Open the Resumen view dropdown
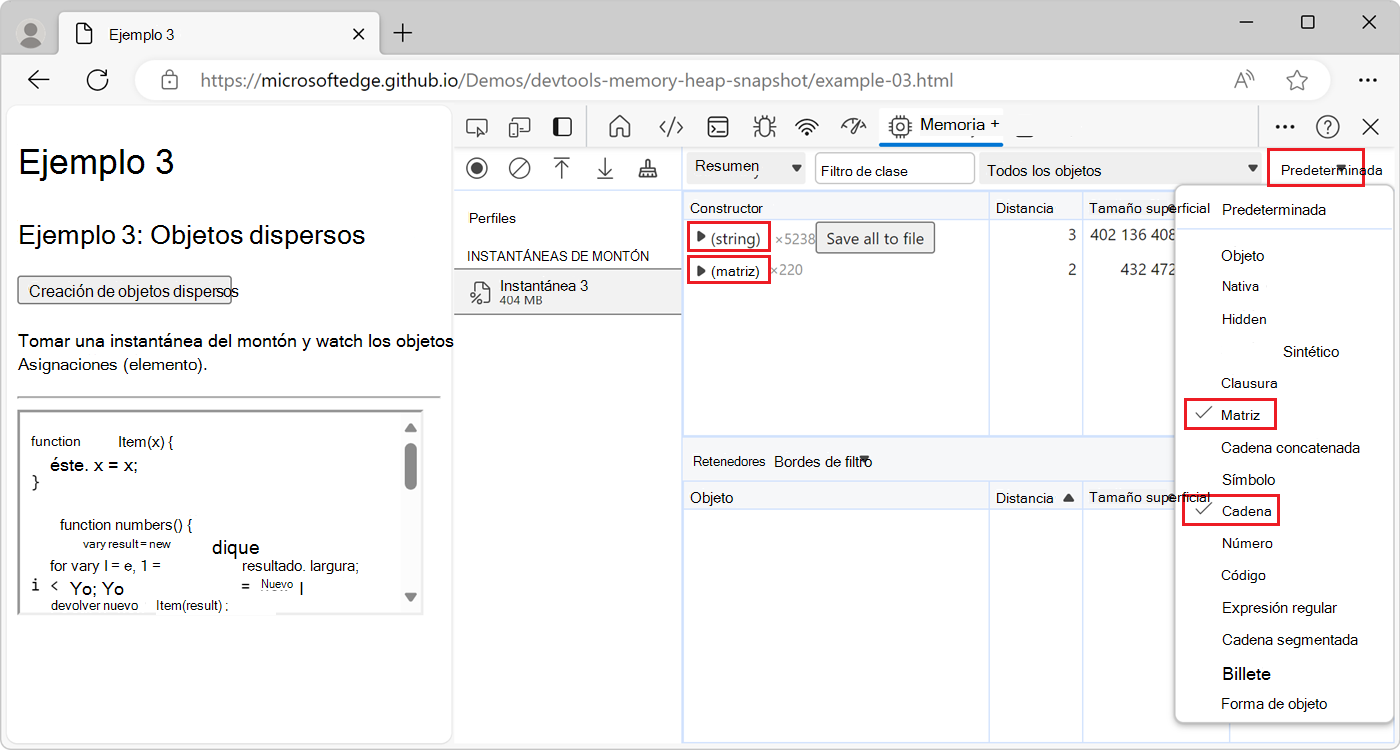This screenshot has width=1400, height=750. click(x=745, y=168)
